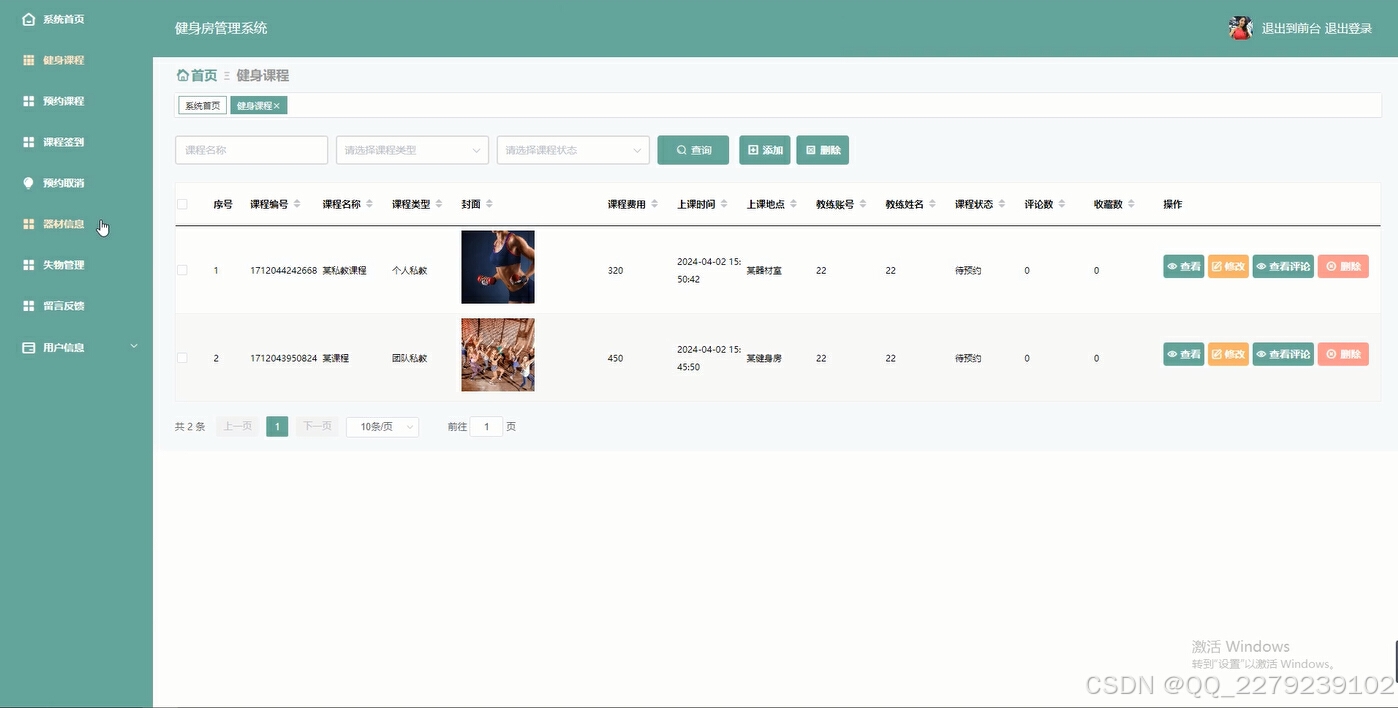Click the 查询 search button

pos(692,149)
